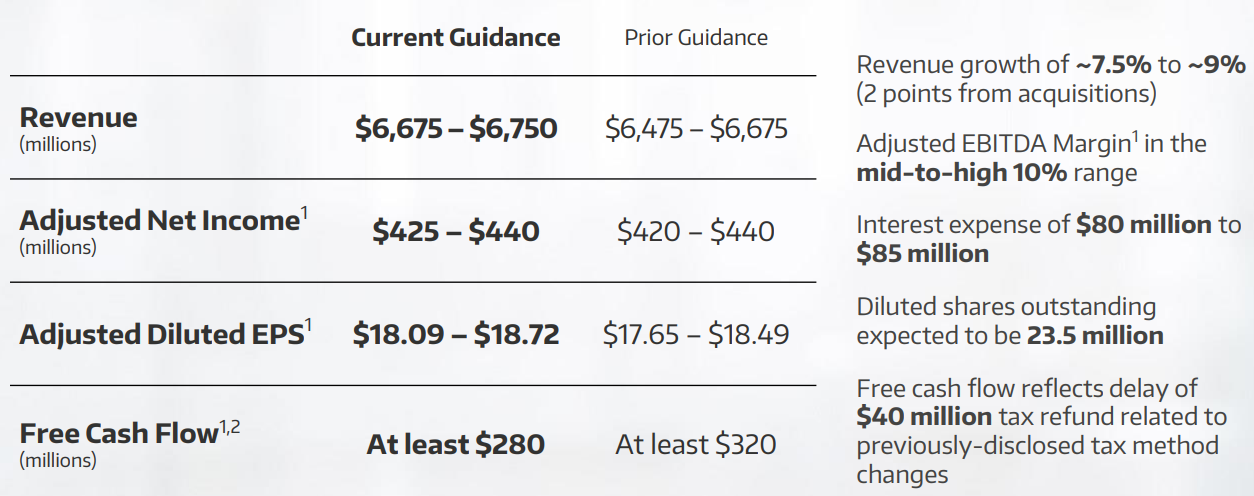Viewport: 1254px width, 496px height.
Task: Click the Current Guidance column header
Action: point(455,38)
